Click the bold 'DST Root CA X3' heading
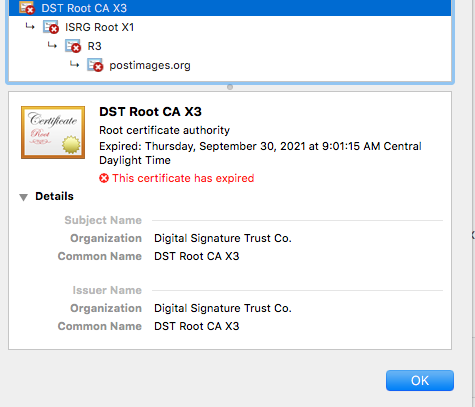This screenshot has width=475, height=407. [x=150, y=112]
